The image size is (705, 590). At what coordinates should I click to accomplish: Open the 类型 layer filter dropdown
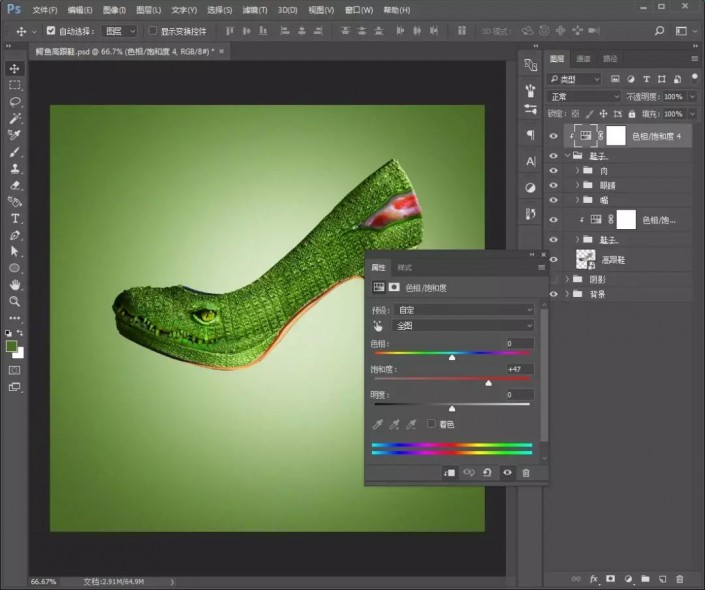point(574,79)
